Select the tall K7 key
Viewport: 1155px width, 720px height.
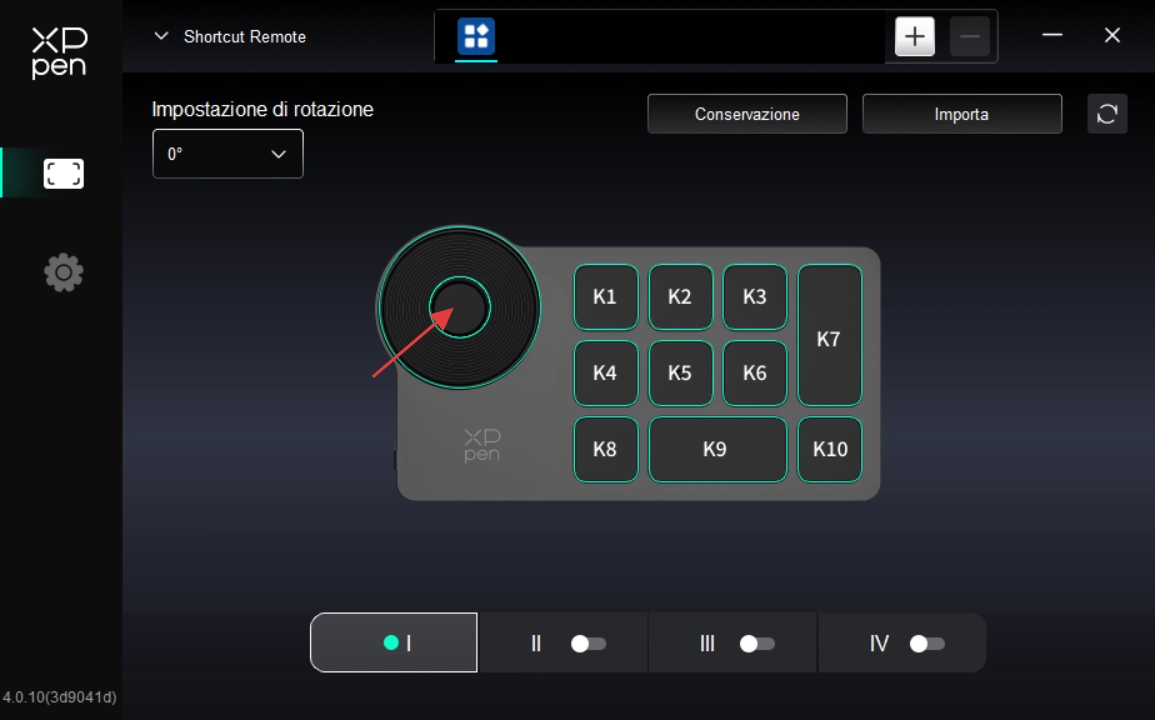(829, 335)
